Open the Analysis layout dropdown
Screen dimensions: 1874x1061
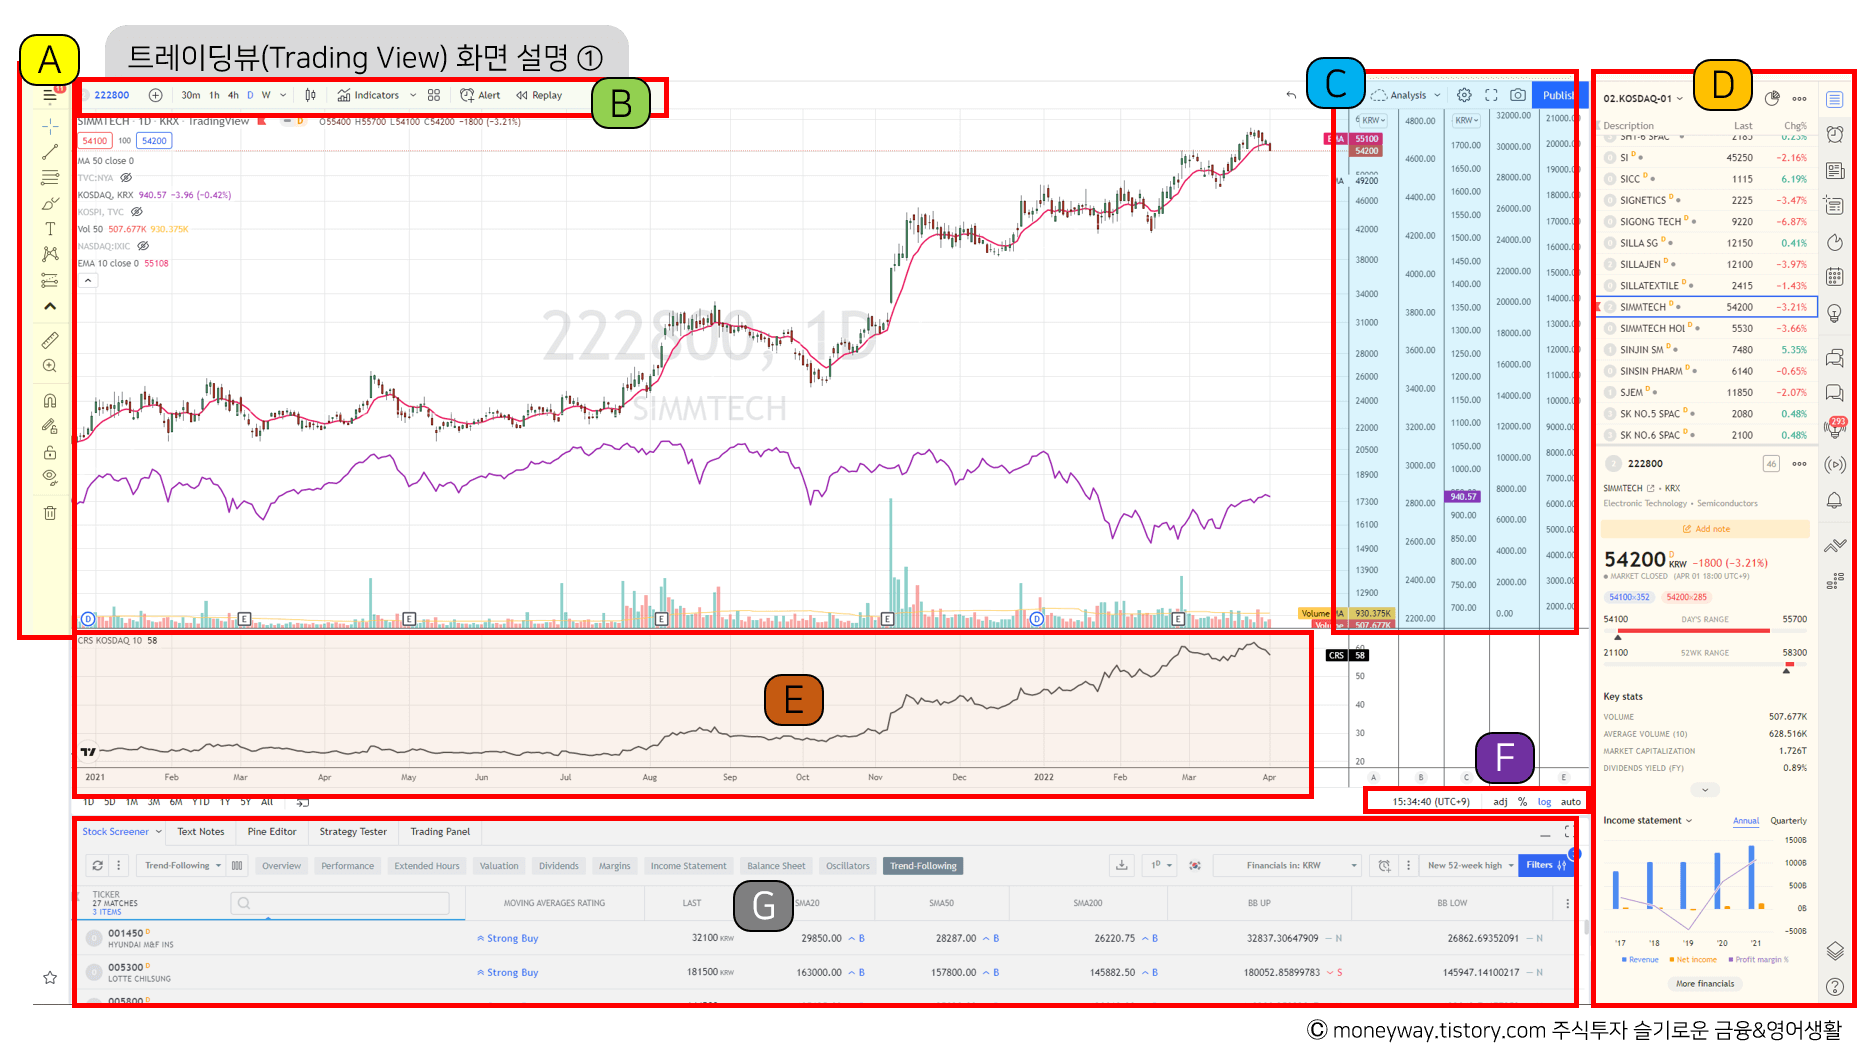point(1407,95)
